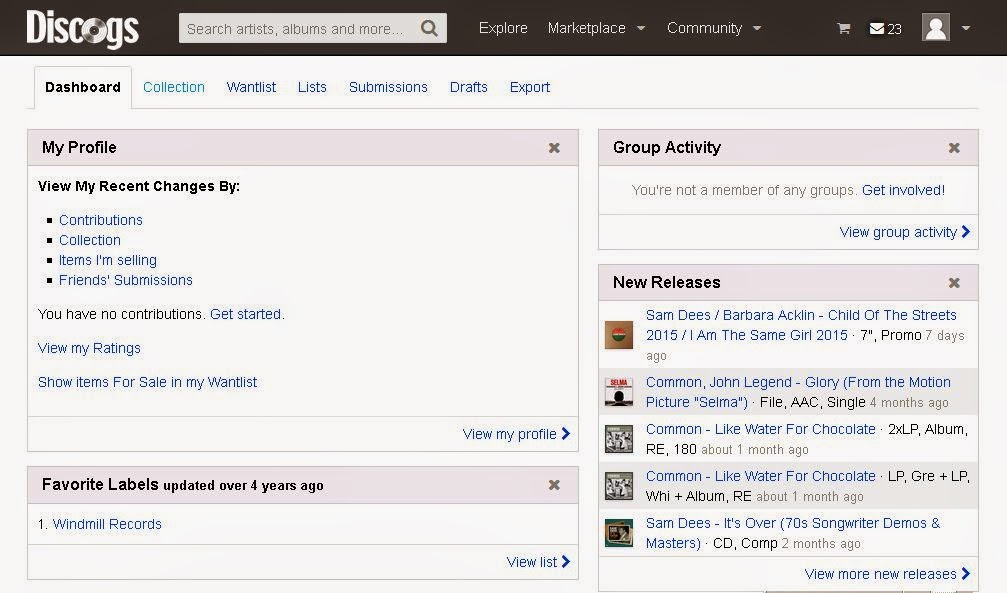Show items For Sale in my Wantlist
Screen dimensions: 1007x593
[x=148, y=382]
